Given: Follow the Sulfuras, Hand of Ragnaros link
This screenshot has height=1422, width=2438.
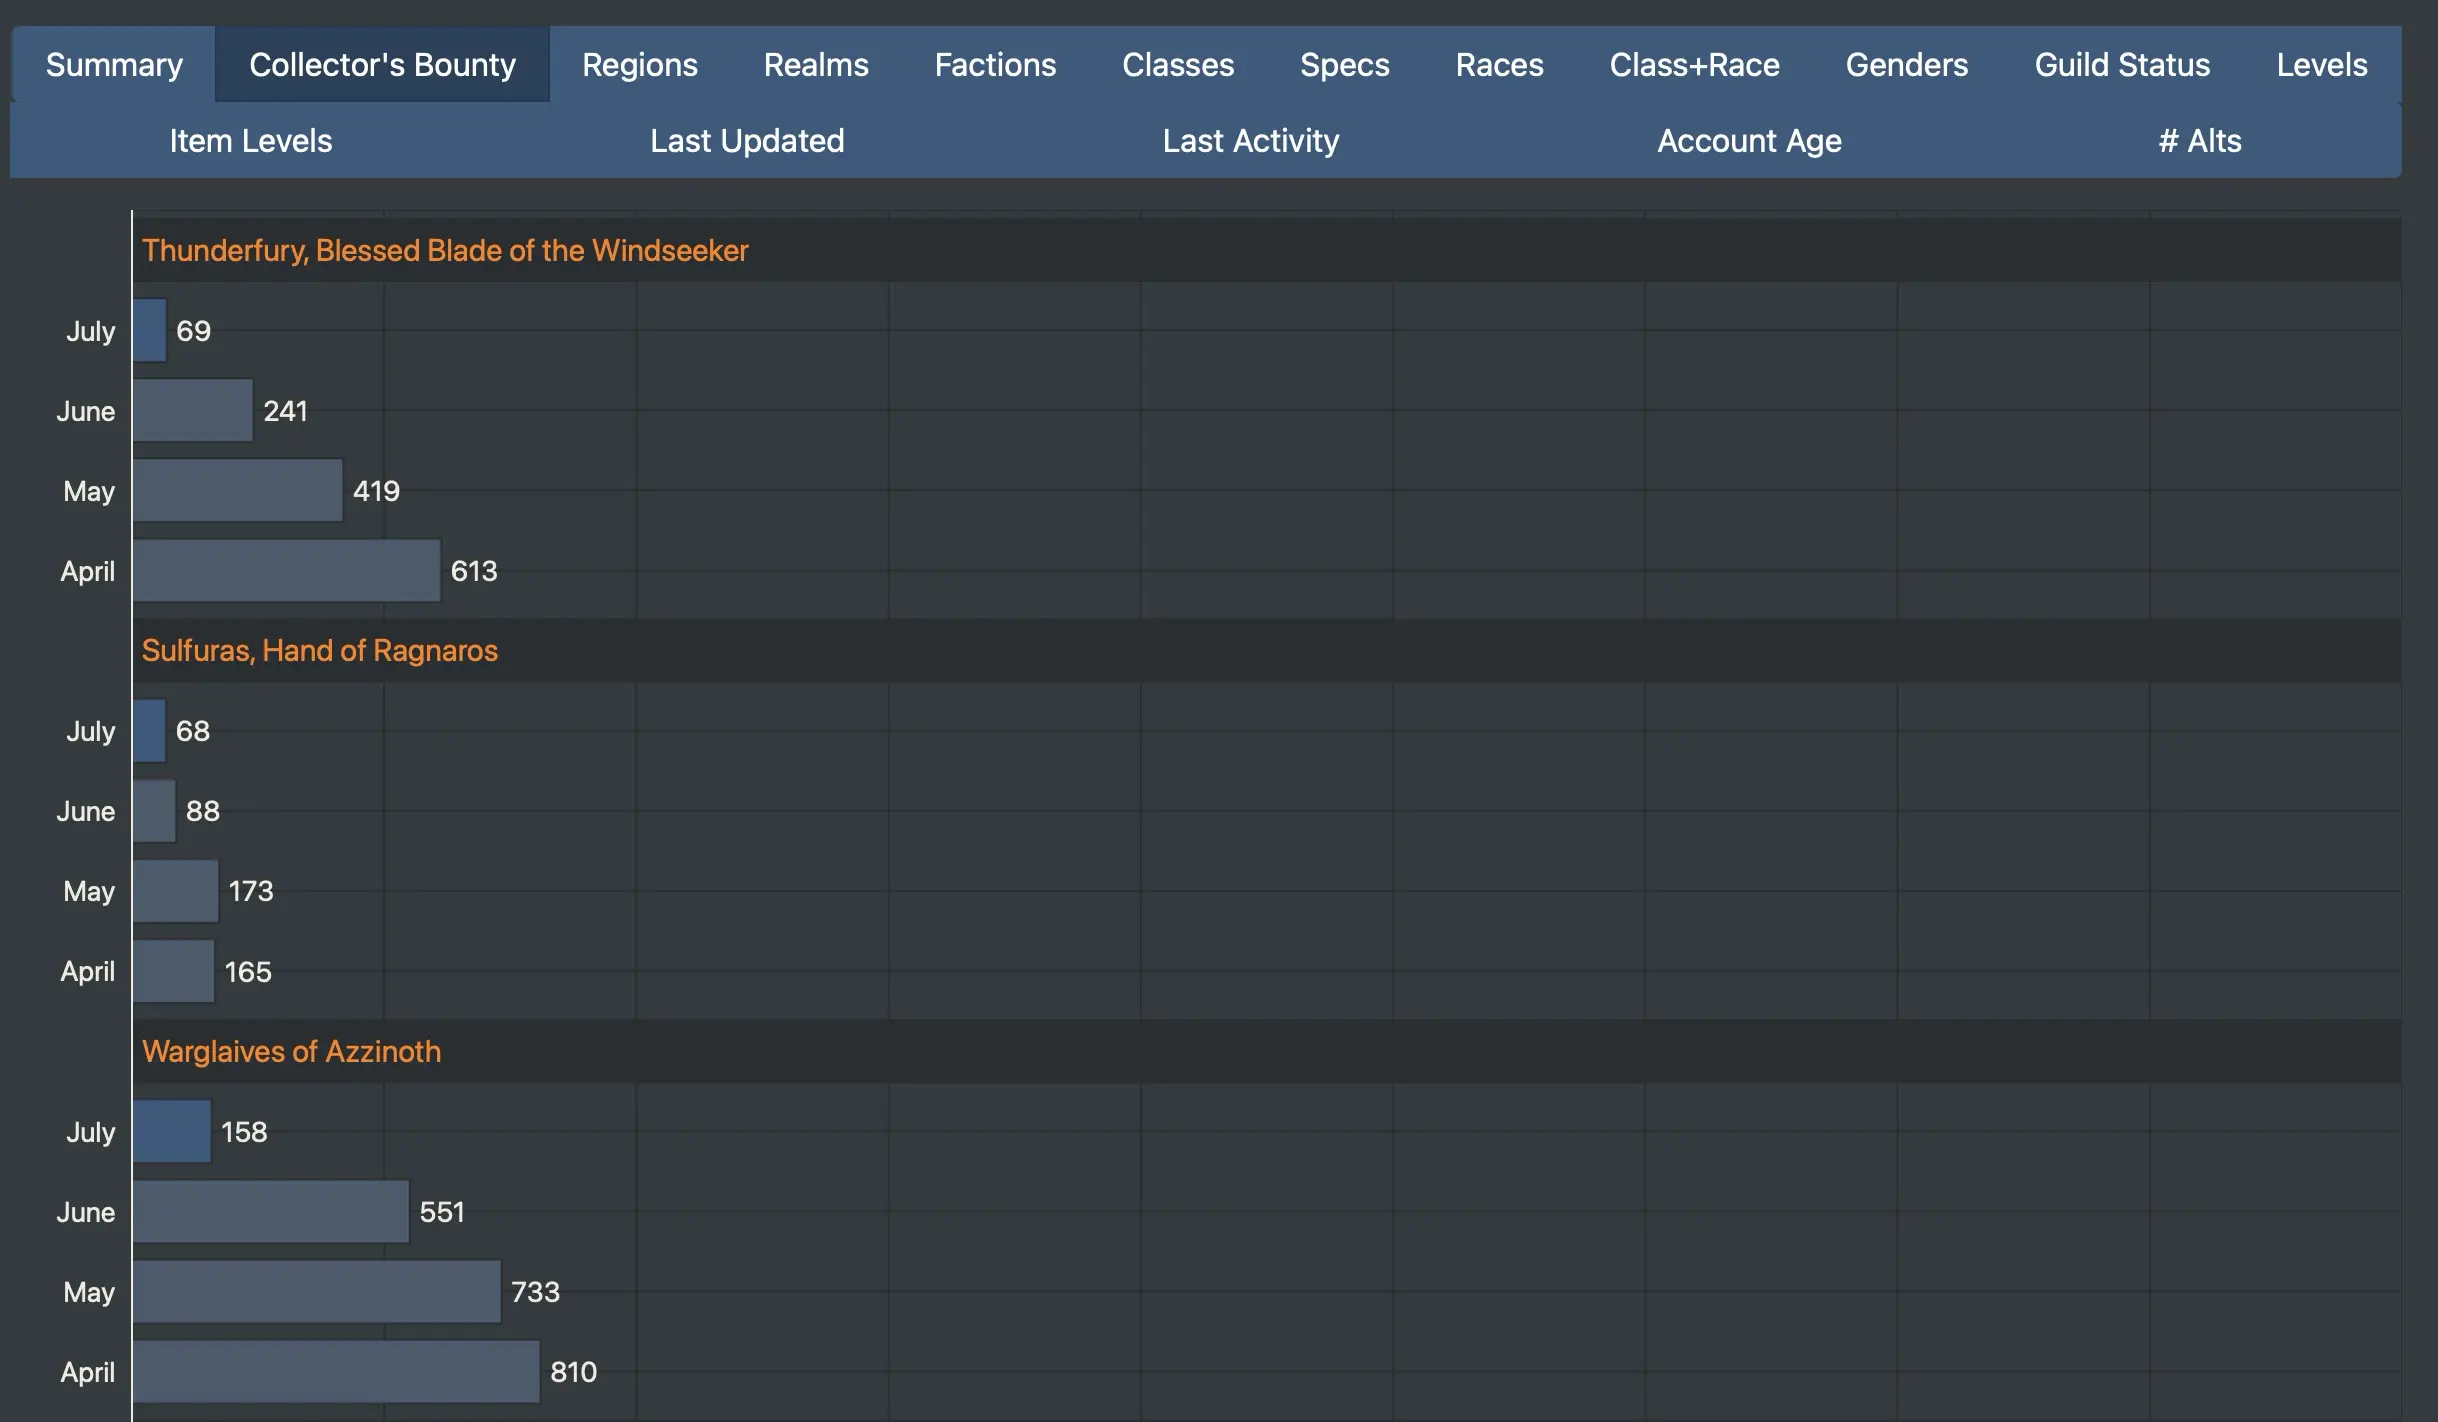Looking at the screenshot, I should coord(320,651).
